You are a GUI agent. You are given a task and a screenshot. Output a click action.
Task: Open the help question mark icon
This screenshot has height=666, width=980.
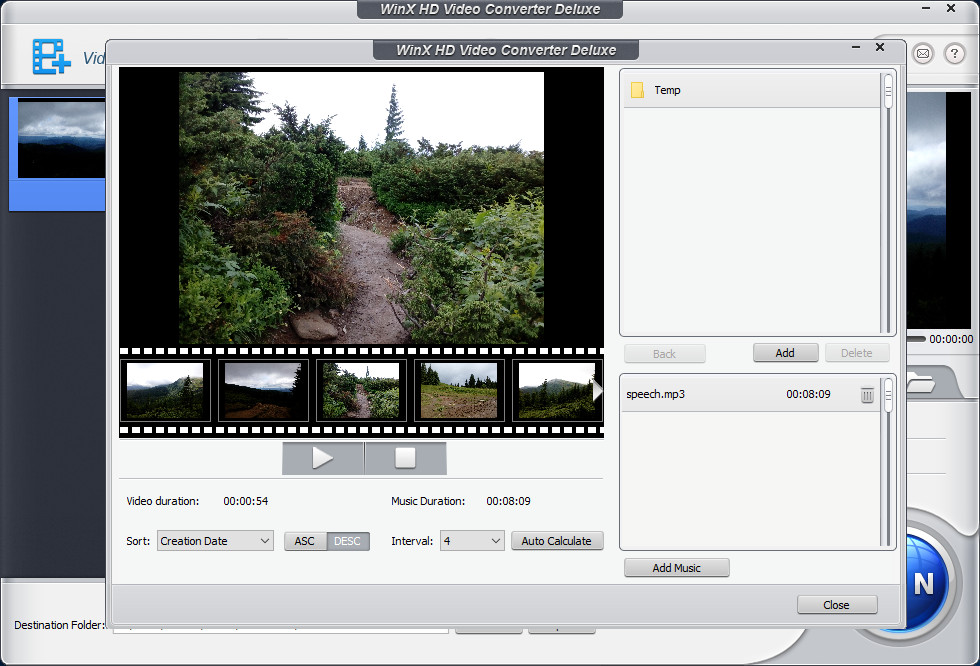(x=954, y=54)
